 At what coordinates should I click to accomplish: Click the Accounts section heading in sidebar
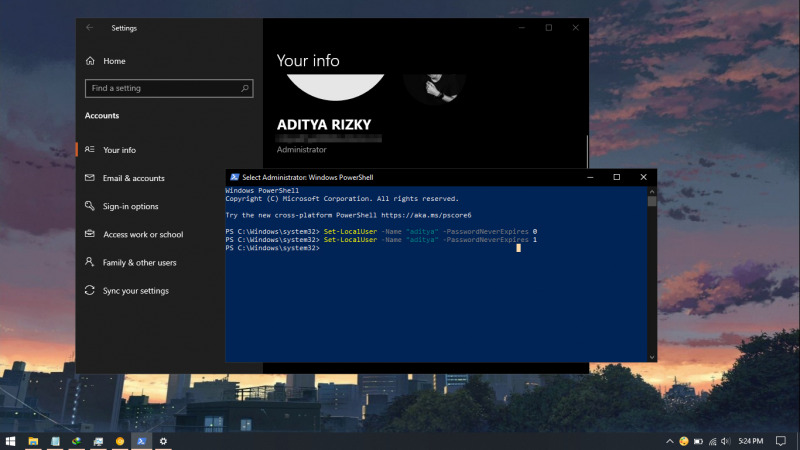tap(102, 116)
